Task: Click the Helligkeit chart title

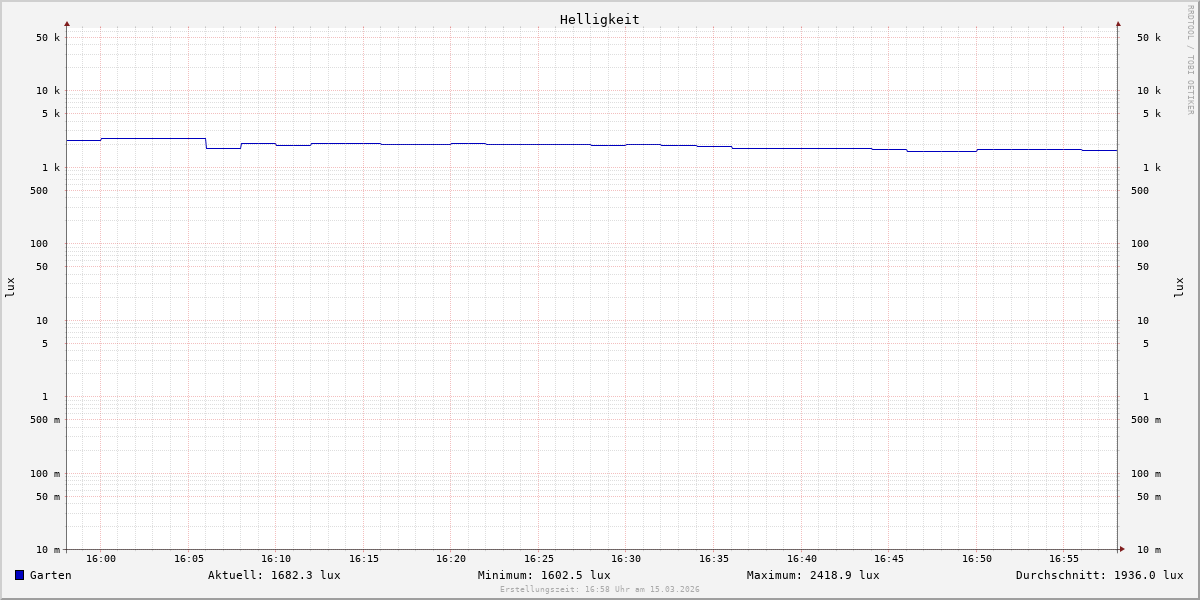Action: (599, 19)
